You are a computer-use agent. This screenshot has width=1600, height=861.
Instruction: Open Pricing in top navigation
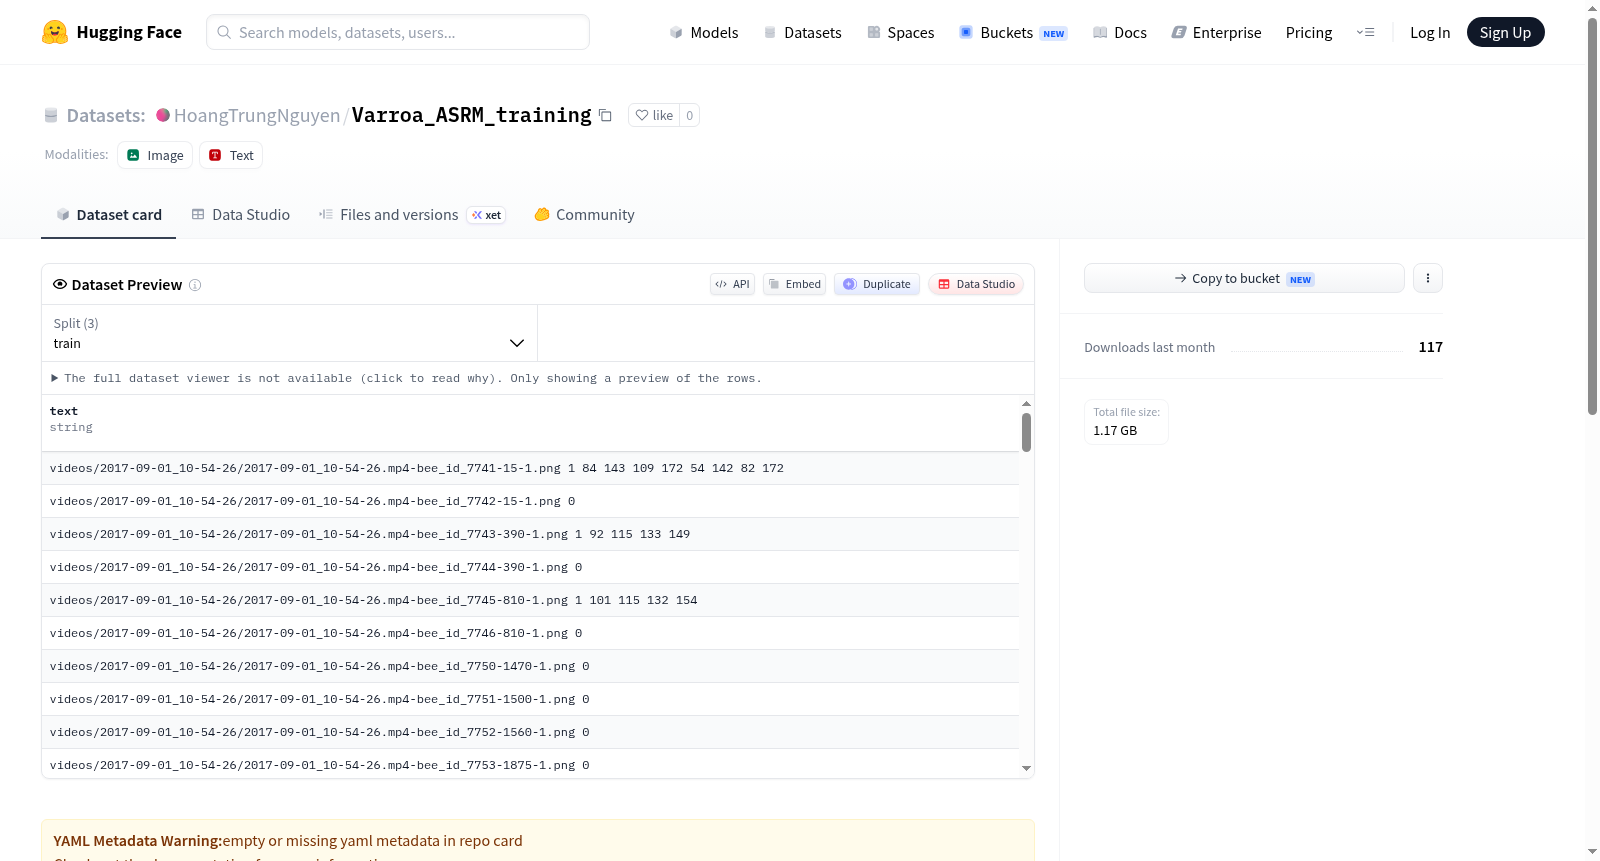pyautogui.click(x=1309, y=32)
